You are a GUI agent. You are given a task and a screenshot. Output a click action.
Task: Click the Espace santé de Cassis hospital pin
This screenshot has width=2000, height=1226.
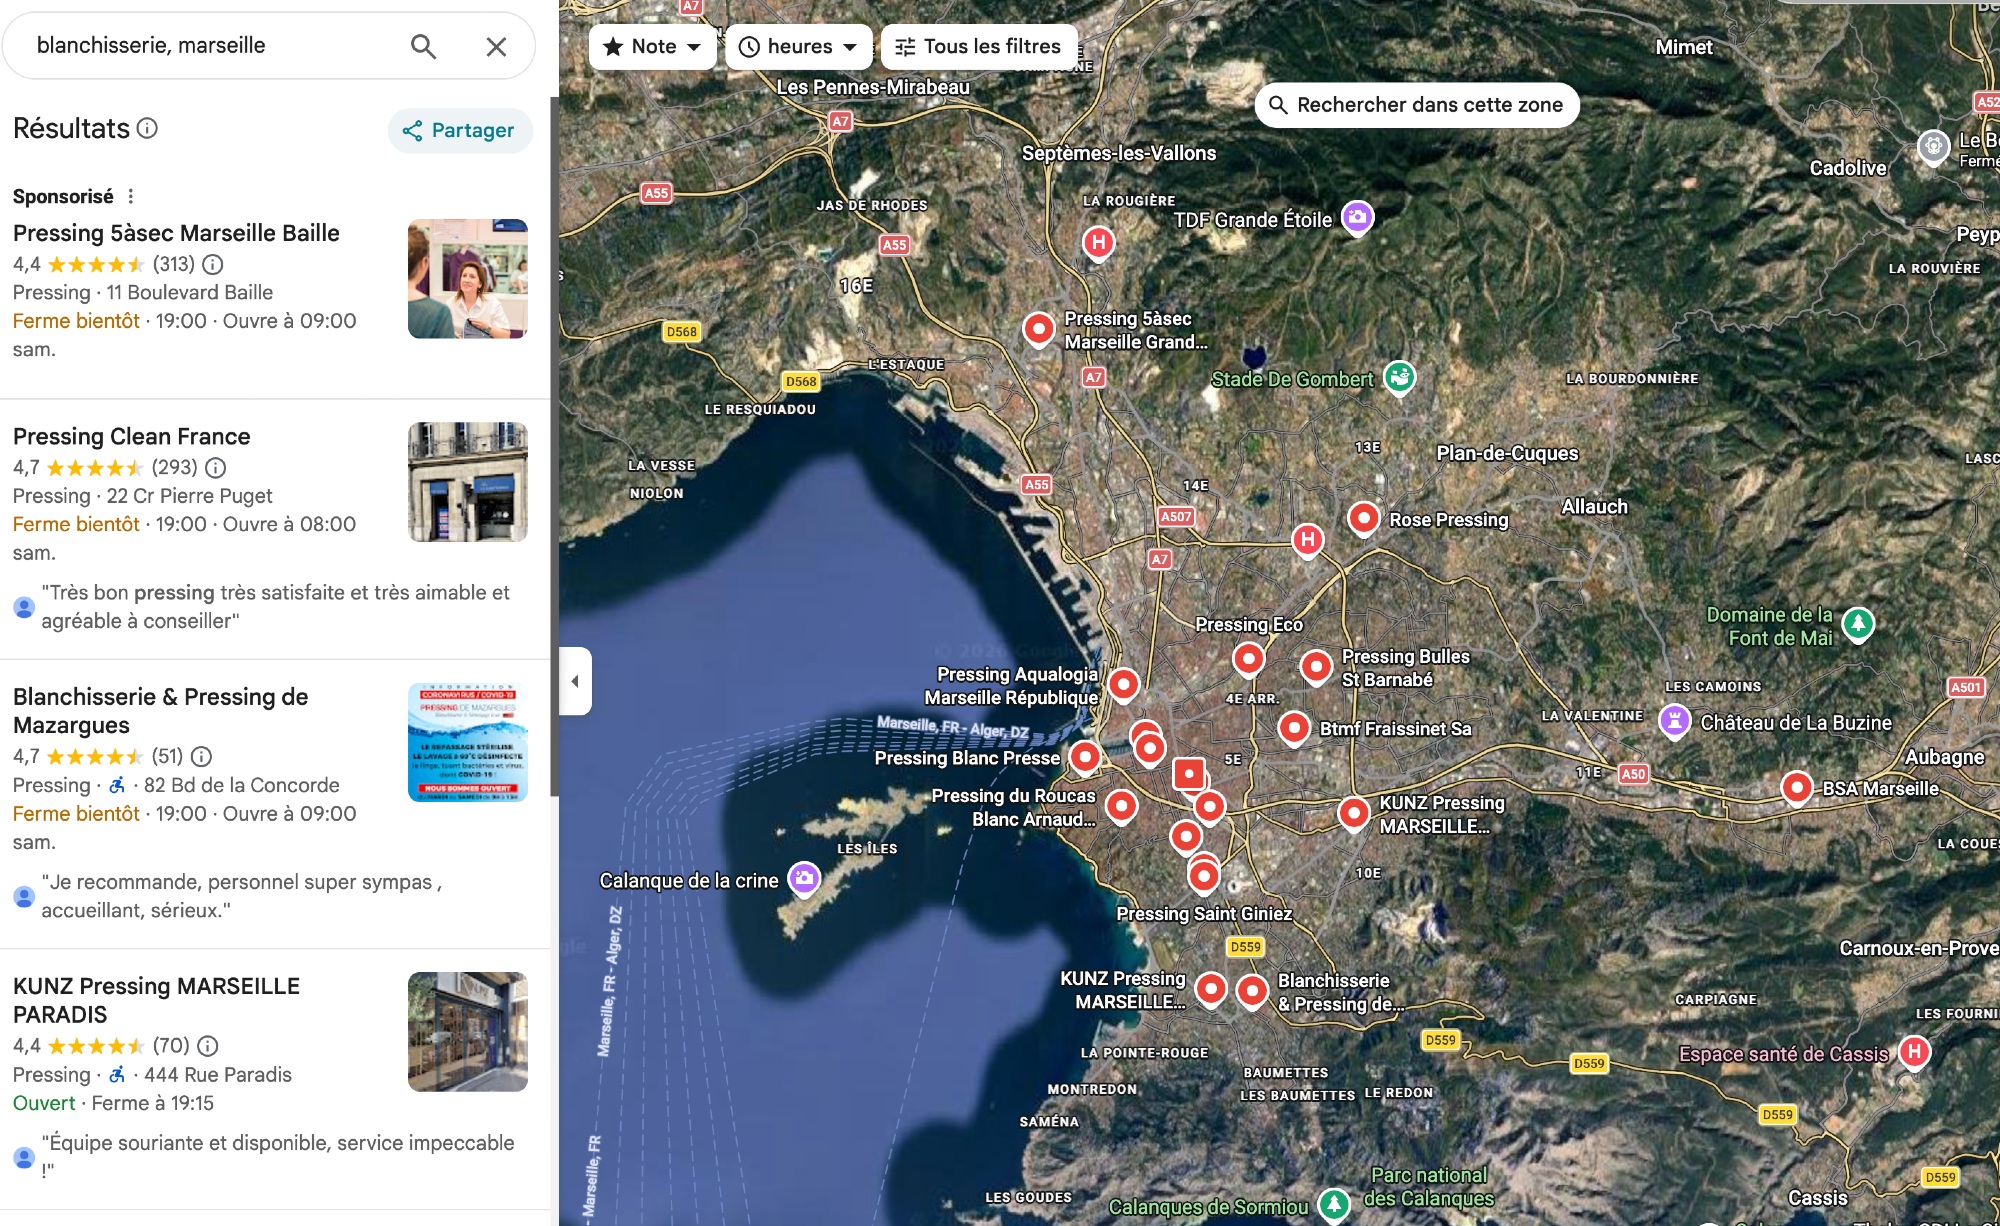click(1913, 1051)
